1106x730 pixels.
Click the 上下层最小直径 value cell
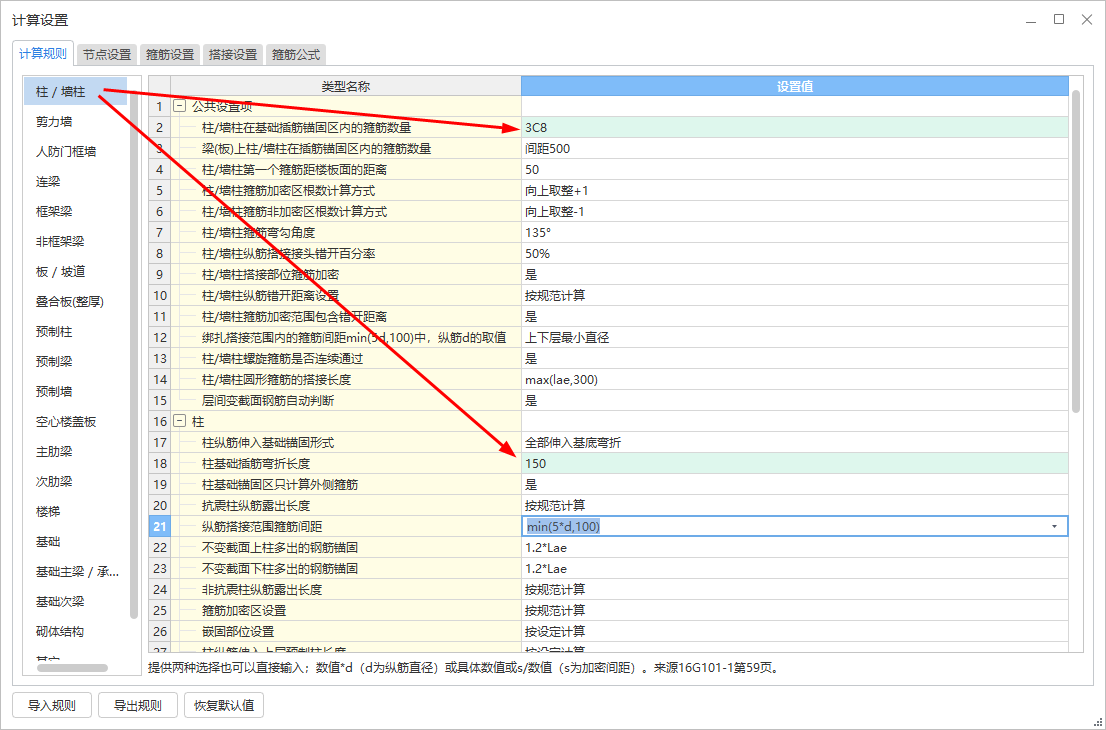click(x=795, y=337)
